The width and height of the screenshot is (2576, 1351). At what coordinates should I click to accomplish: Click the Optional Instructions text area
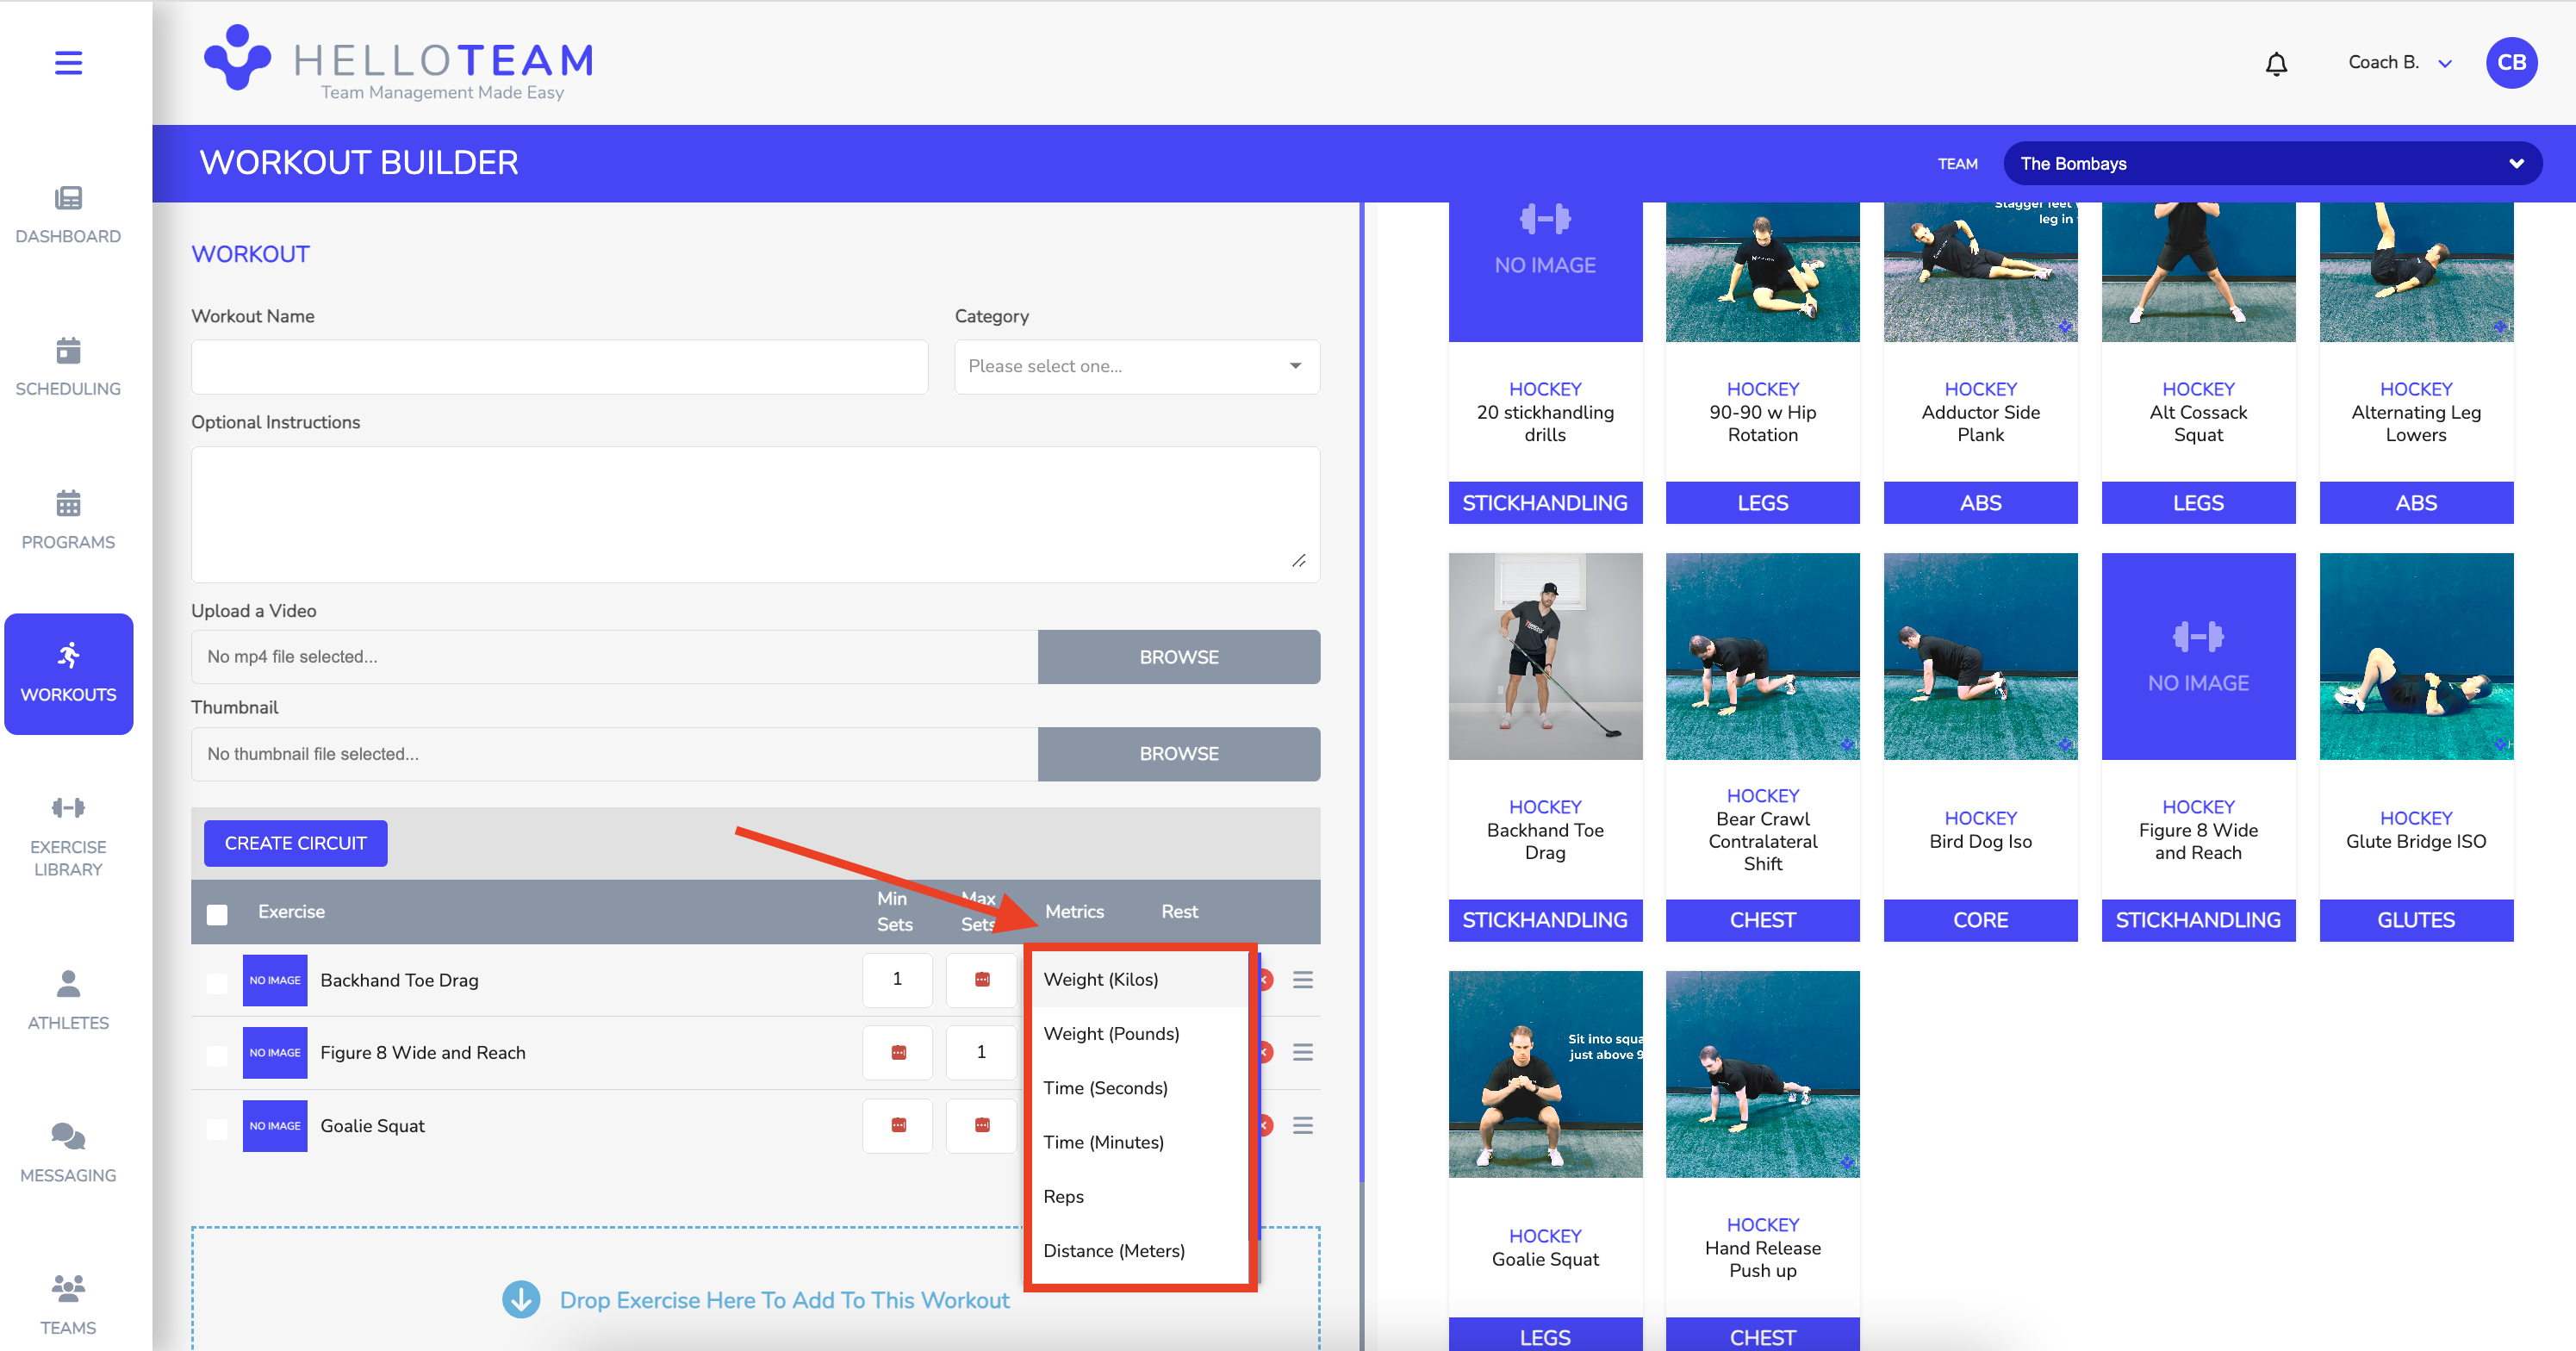(x=755, y=514)
